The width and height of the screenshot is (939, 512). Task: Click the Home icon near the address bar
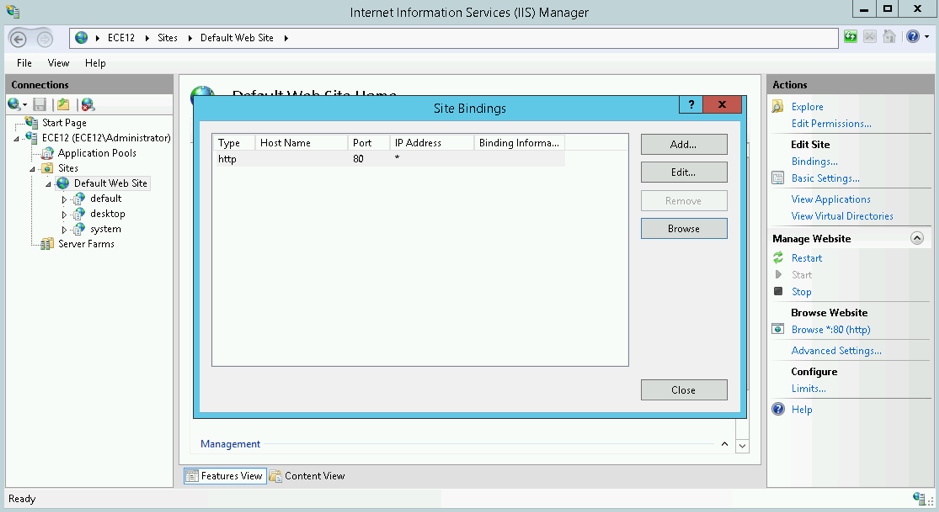coord(889,37)
